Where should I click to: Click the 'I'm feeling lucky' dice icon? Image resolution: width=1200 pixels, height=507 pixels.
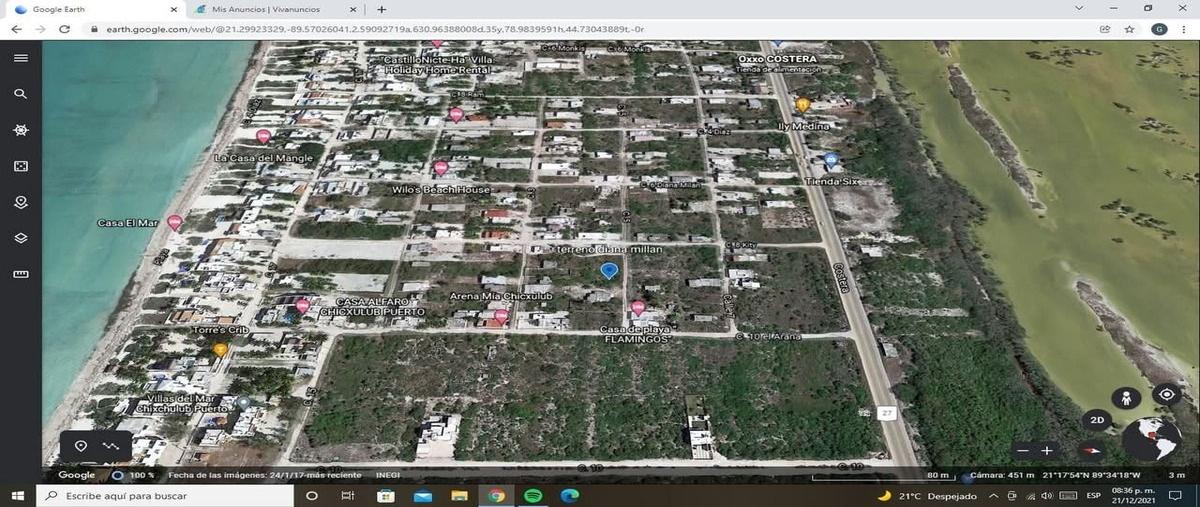click(21, 166)
